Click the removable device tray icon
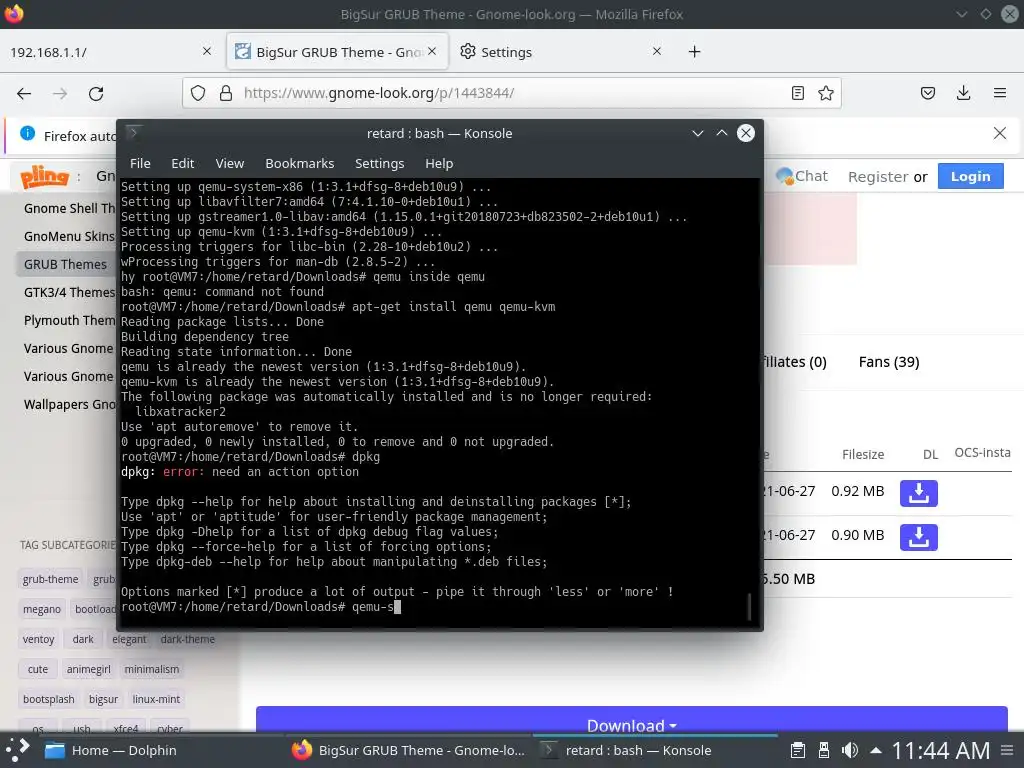The width and height of the screenshot is (1024, 768). click(x=824, y=750)
